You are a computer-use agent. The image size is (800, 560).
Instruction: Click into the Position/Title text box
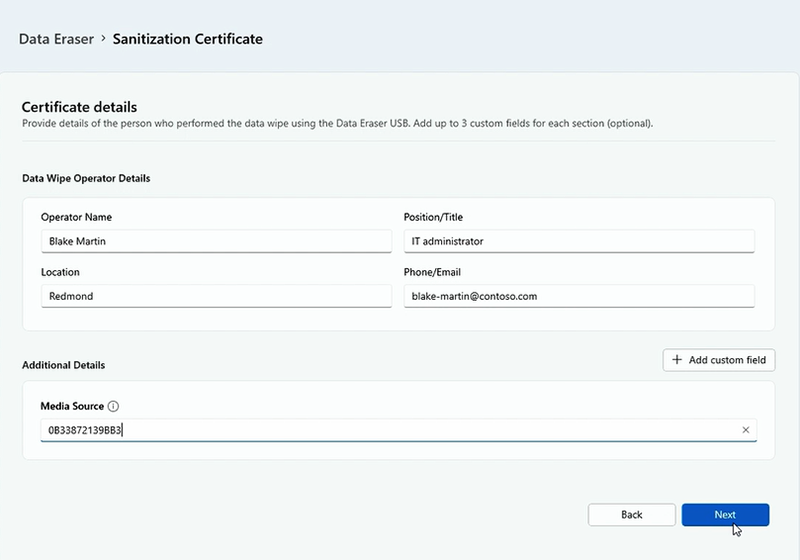click(x=579, y=241)
